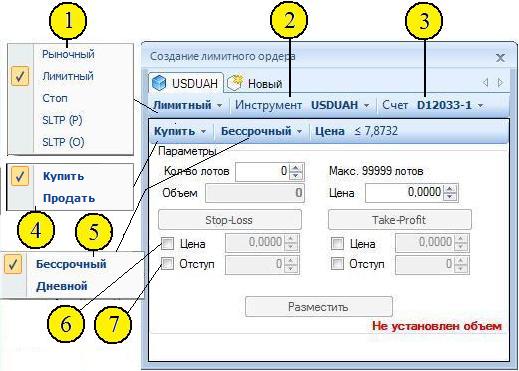Click the Цена ≤ 7,8732 label
This screenshot has height=371, width=519.
356,131
